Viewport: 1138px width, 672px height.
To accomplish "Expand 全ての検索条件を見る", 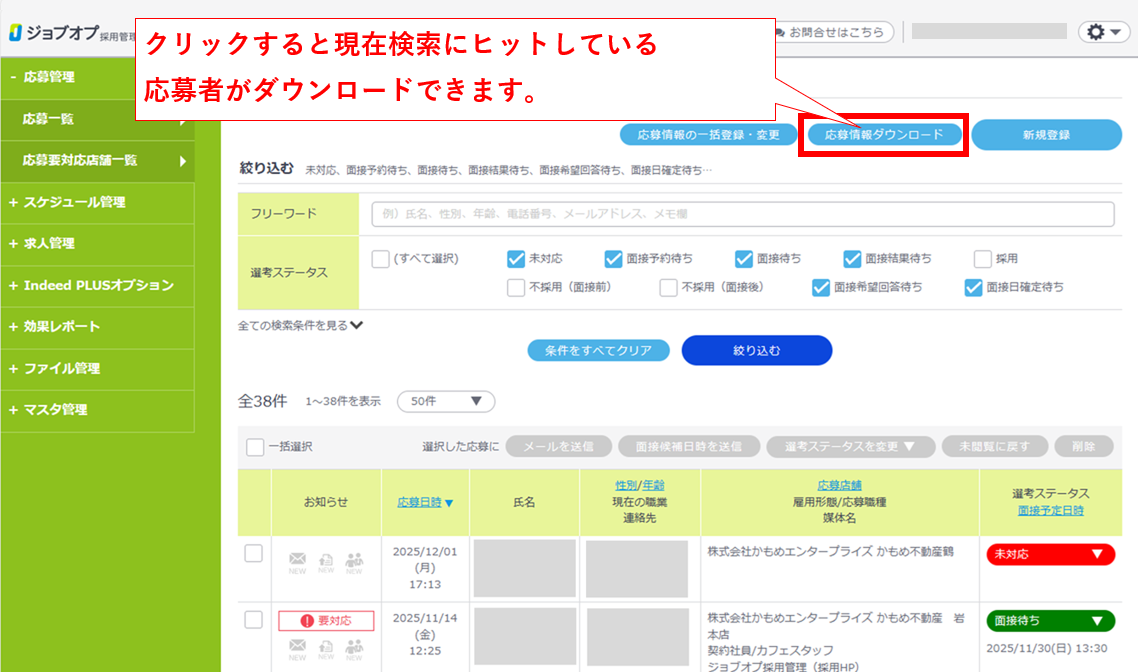I will pos(300,325).
